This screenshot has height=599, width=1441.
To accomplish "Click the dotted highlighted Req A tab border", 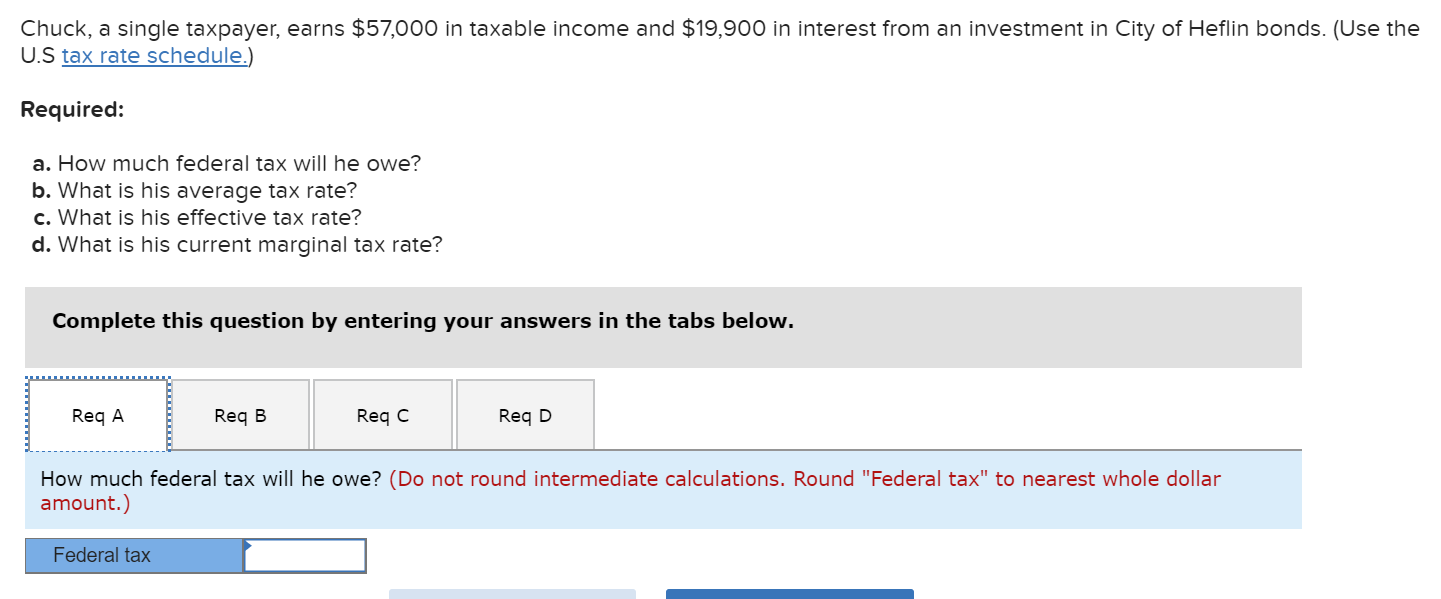I will click(97, 380).
